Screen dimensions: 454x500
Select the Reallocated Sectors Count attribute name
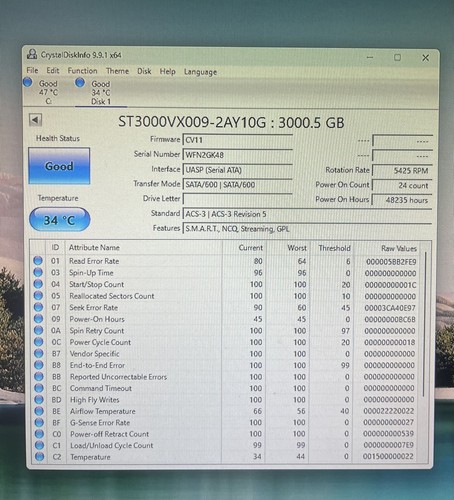pyautogui.click(x=112, y=296)
